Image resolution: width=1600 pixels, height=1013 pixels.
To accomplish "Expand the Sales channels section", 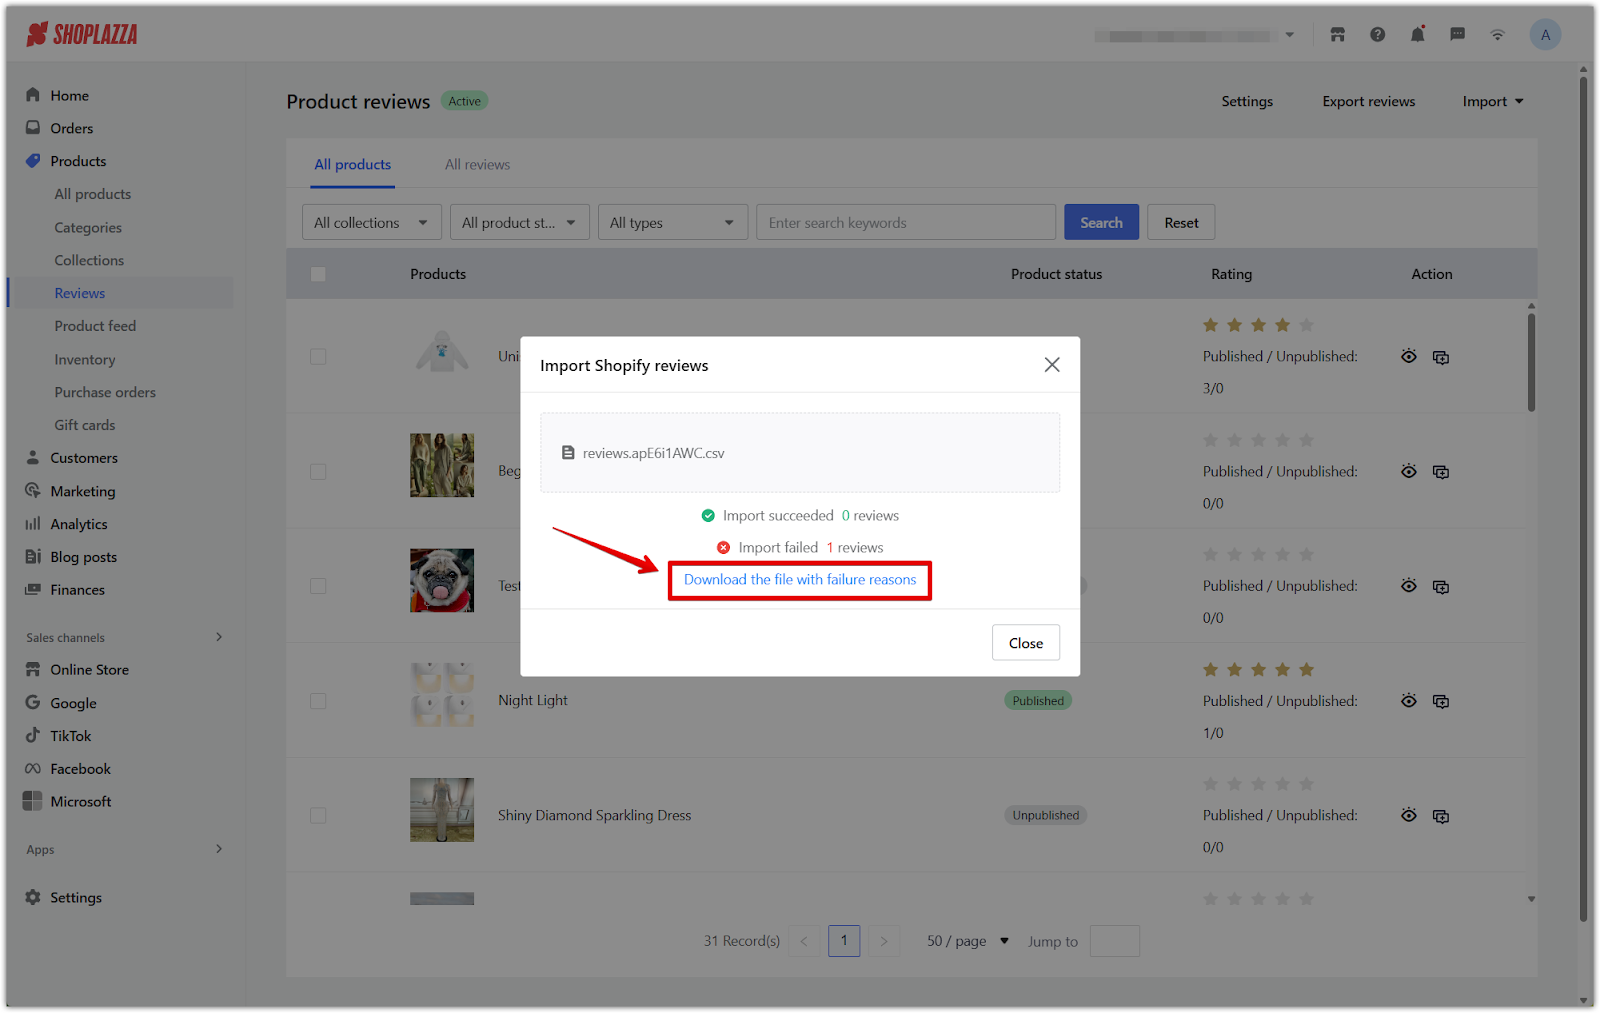I will pos(219,638).
